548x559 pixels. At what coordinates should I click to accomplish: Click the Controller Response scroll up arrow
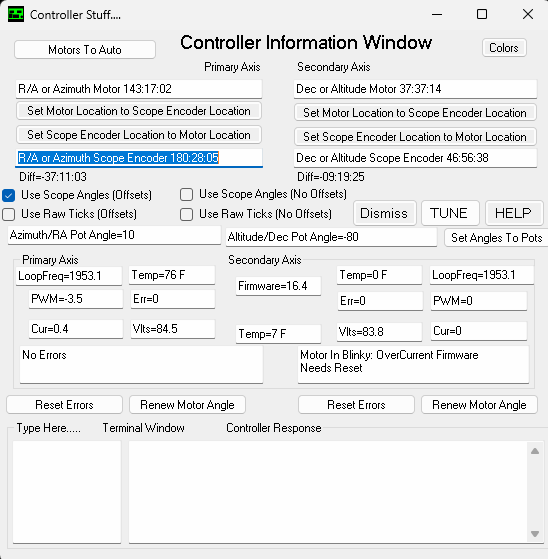pos(535,451)
